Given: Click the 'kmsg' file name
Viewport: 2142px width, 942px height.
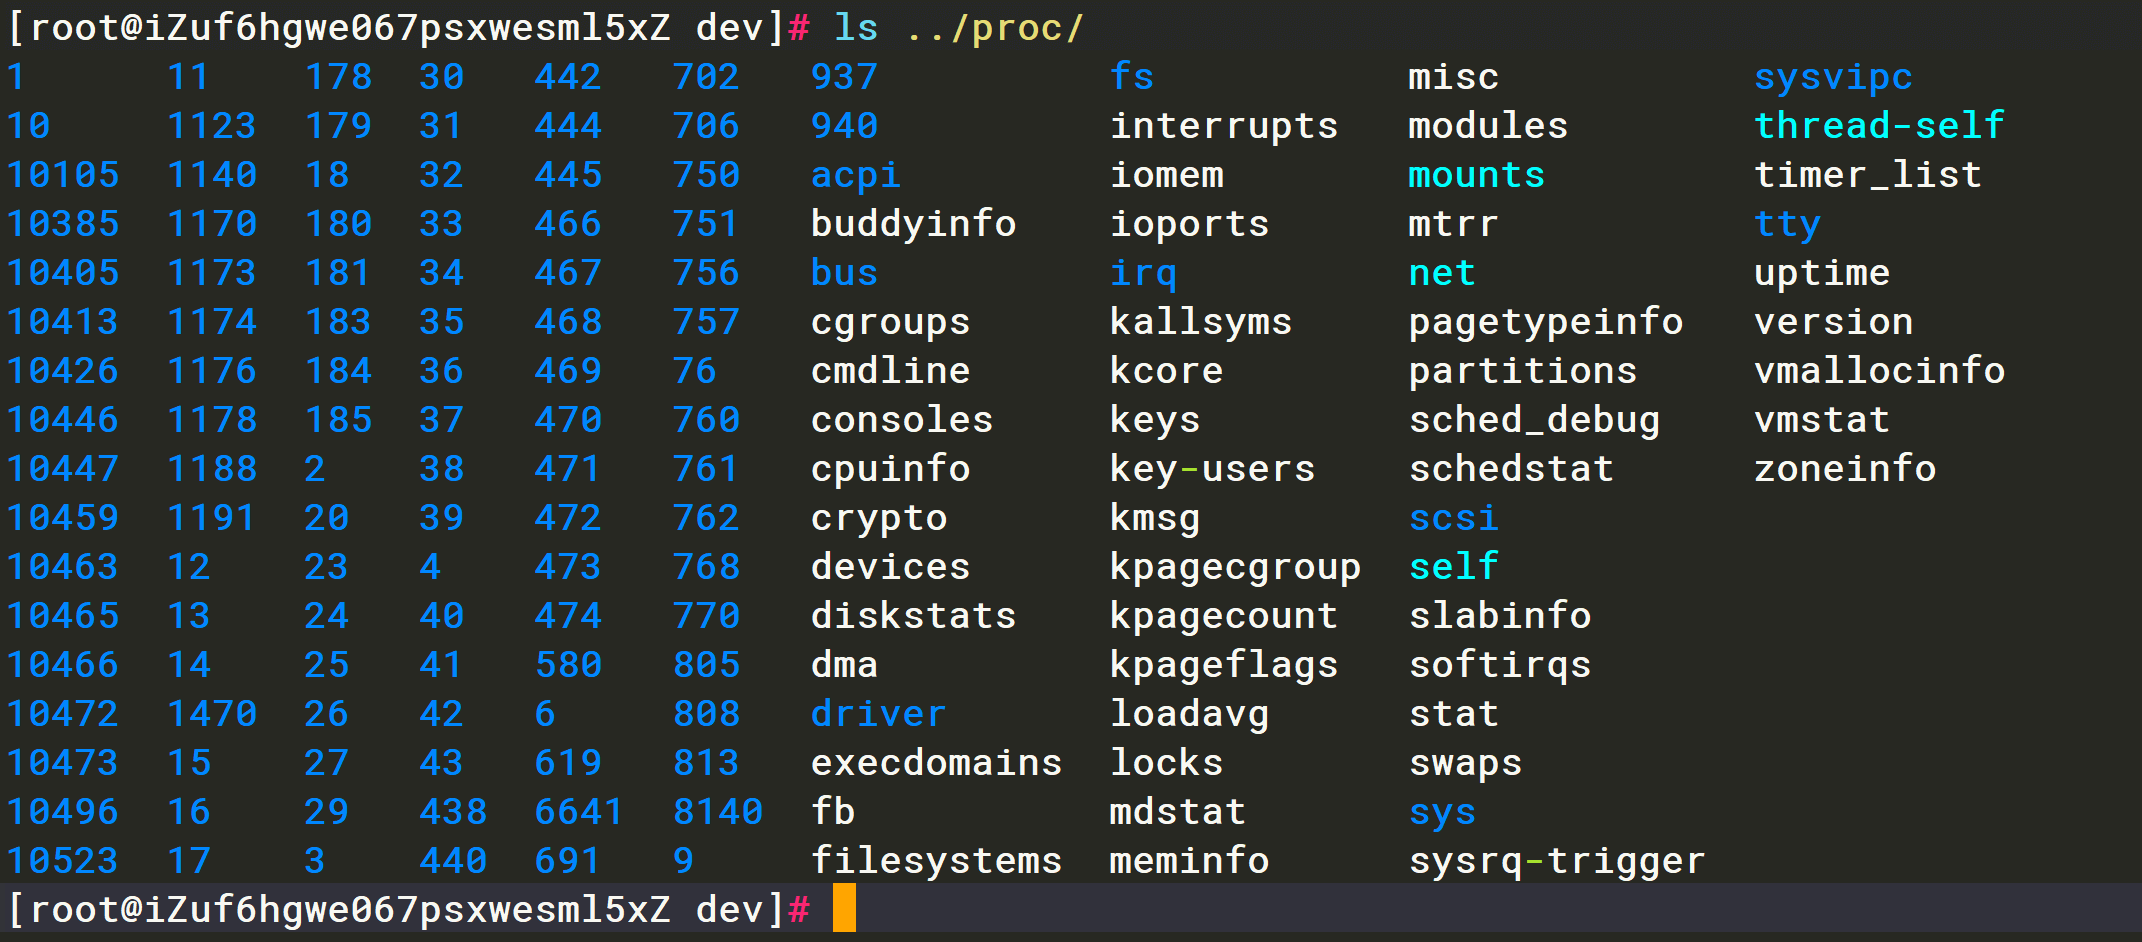Looking at the screenshot, I should (x=1155, y=518).
